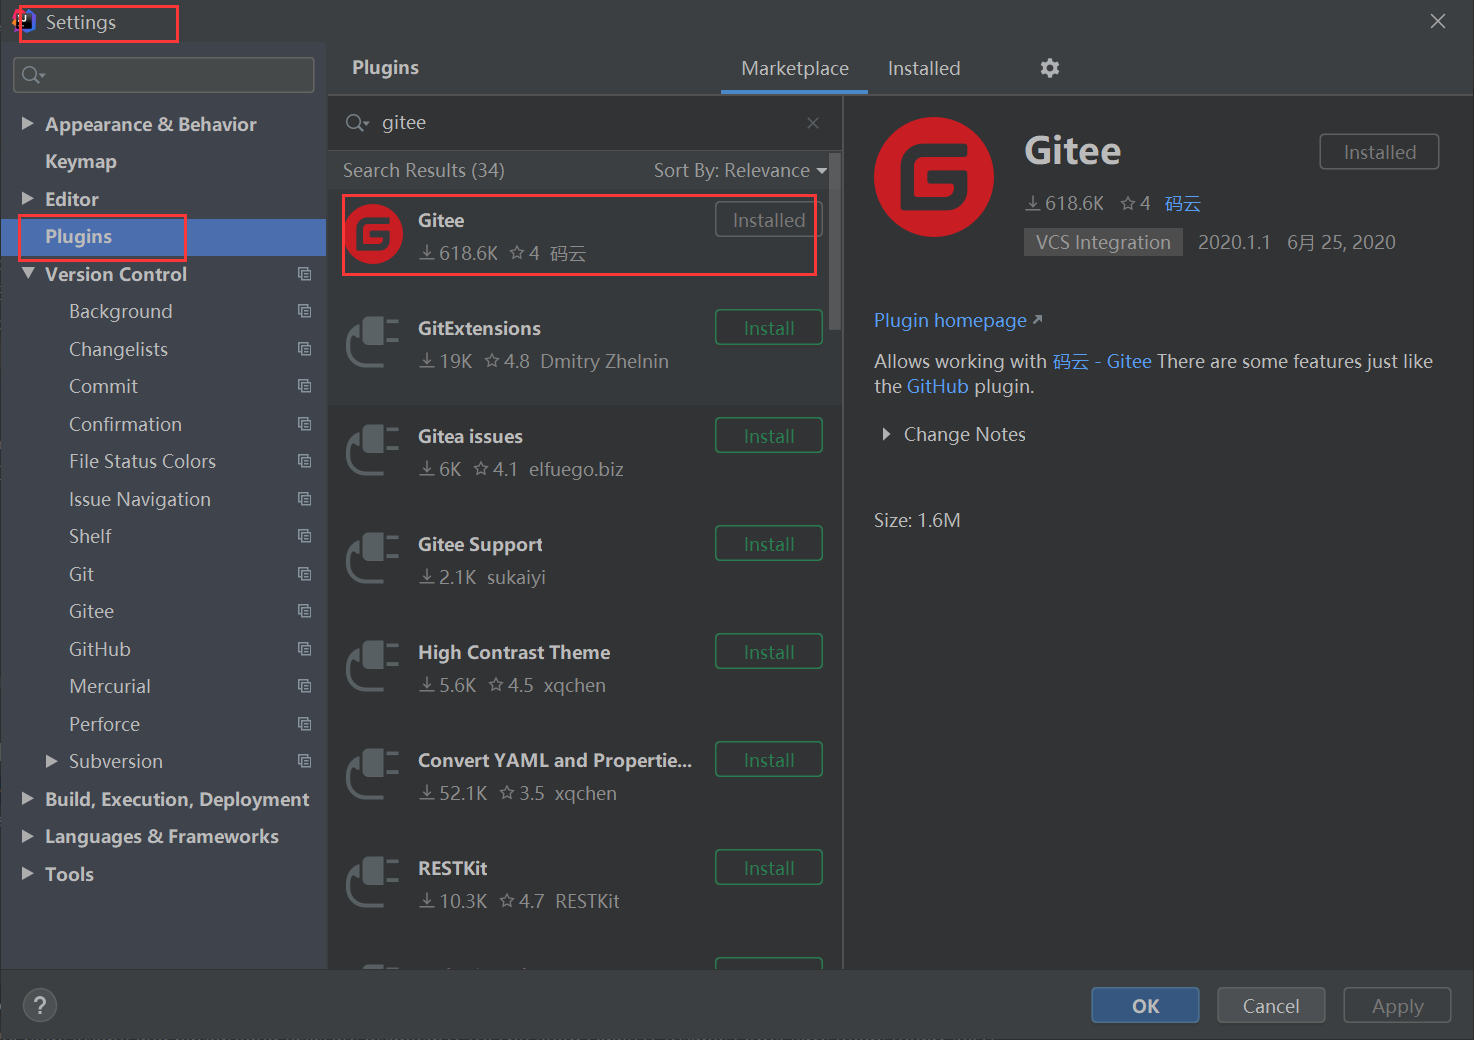Click project-level icon next to Git
Image resolution: width=1474 pixels, height=1040 pixels.
pyautogui.click(x=305, y=574)
